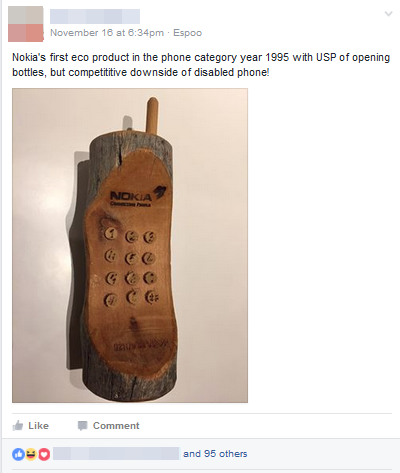Viewport: 400px width, 473px height.
Task: Click the Nokia logo in the photo
Action: point(138,197)
